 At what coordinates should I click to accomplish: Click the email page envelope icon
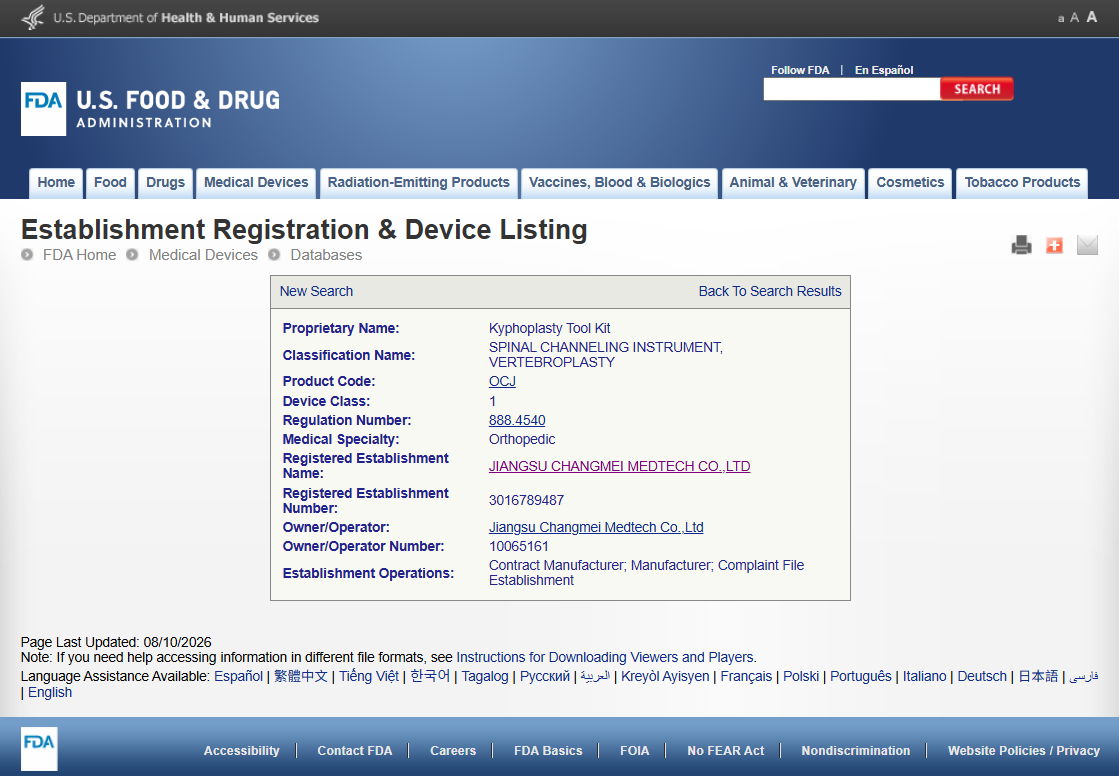(1087, 245)
